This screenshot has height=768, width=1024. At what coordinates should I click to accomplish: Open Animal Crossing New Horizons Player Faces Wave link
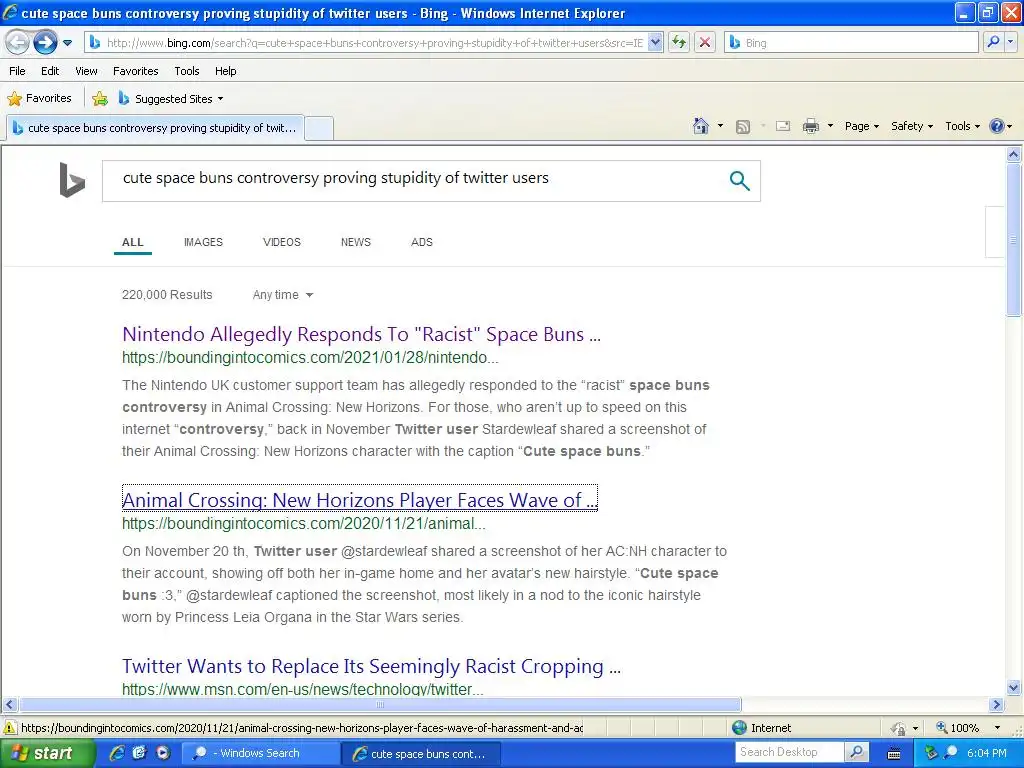(359, 500)
